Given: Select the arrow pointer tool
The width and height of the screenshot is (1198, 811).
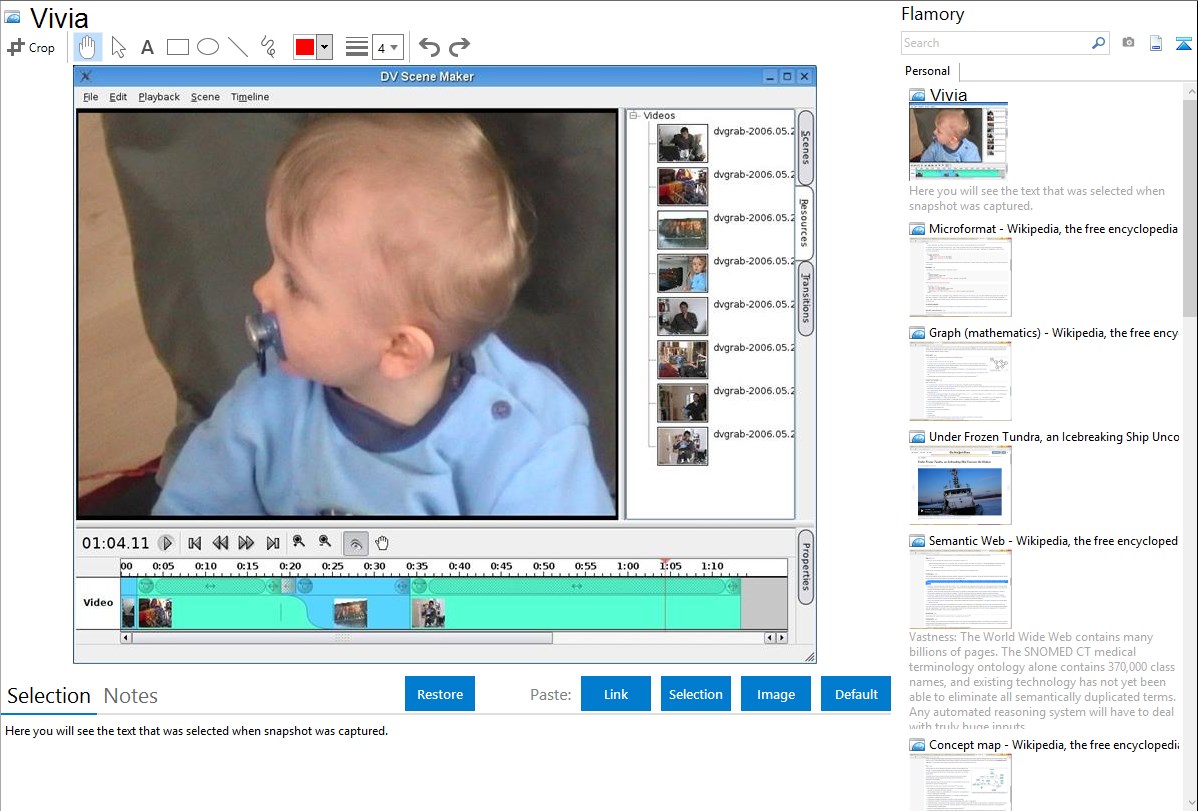Looking at the screenshot, I should [x=118, y=47].
